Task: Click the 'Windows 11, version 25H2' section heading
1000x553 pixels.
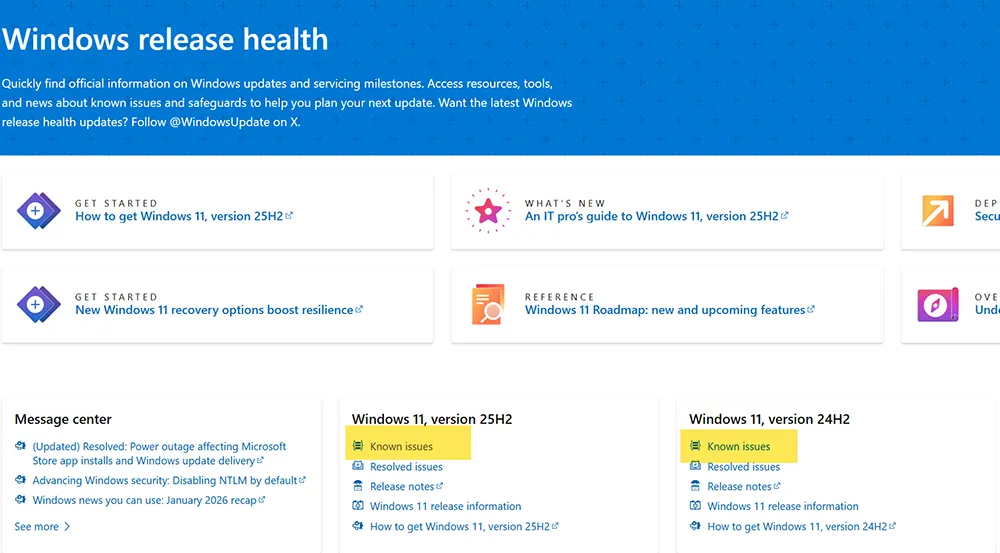Action: coord(432,419)
